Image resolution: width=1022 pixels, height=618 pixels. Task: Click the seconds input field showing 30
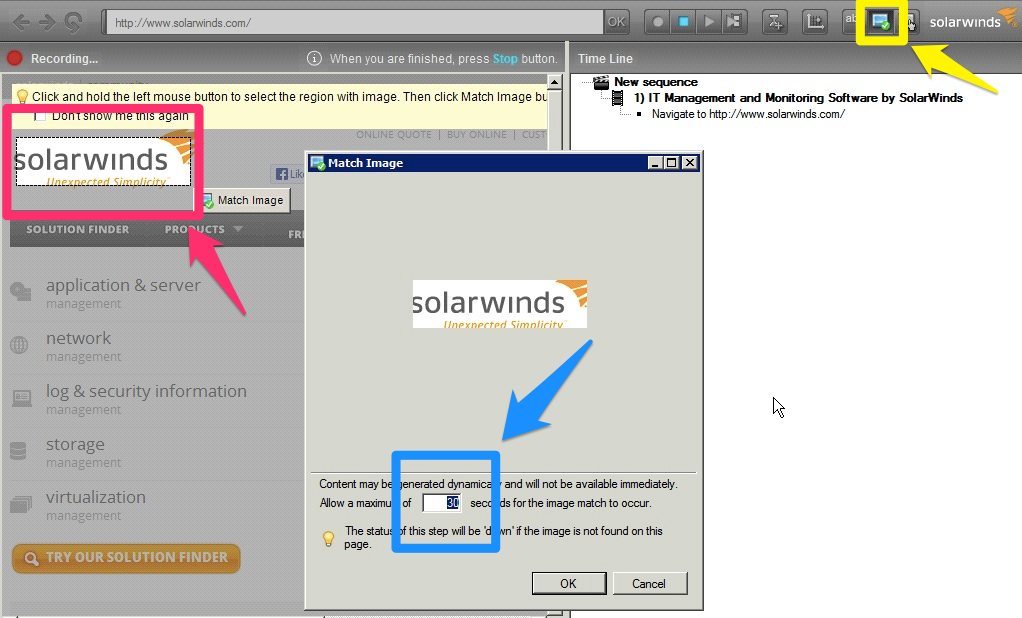pos(441,503)
